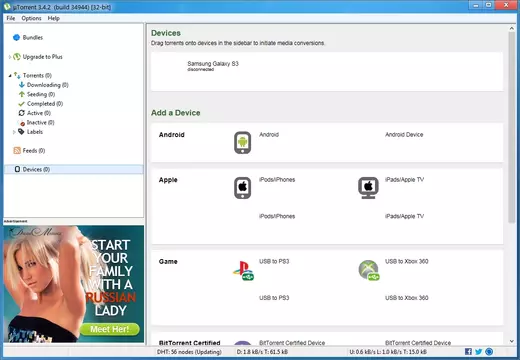Click the Android phone device icon
Screen dimensions: 520x360
(x=242, y=143)
